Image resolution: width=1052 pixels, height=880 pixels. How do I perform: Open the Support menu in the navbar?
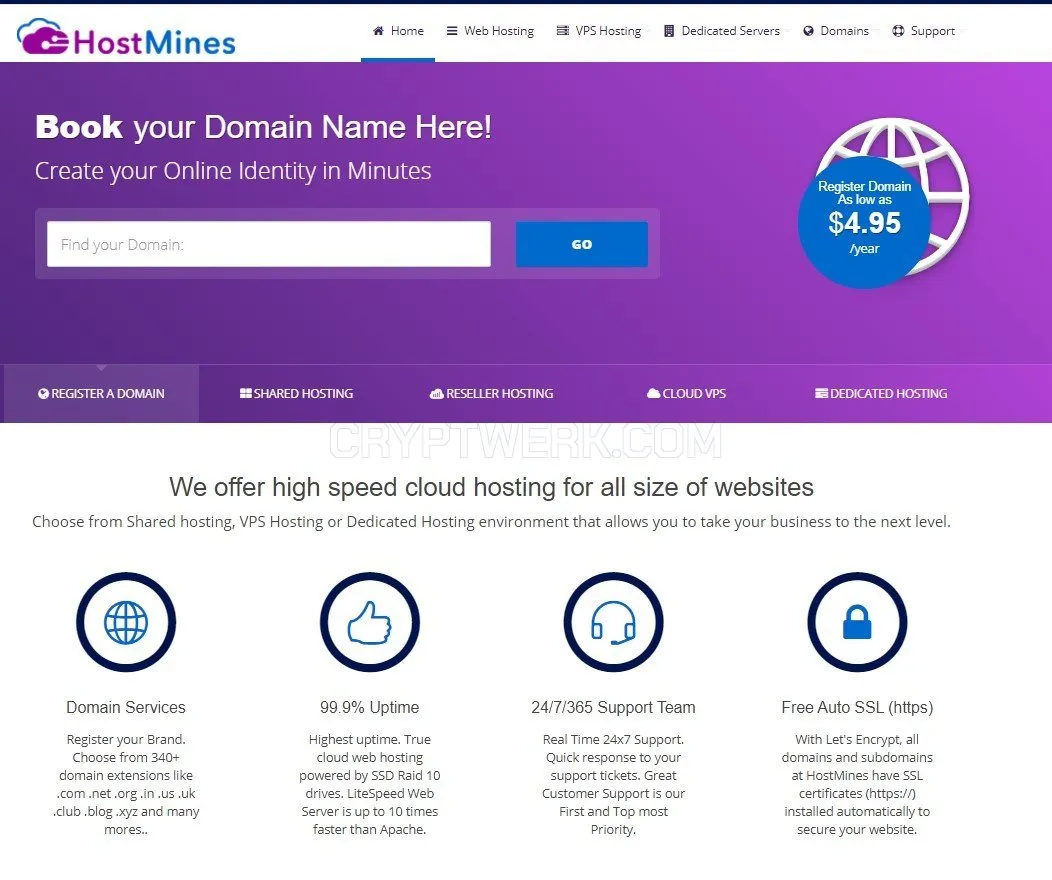tap(924, 31)
